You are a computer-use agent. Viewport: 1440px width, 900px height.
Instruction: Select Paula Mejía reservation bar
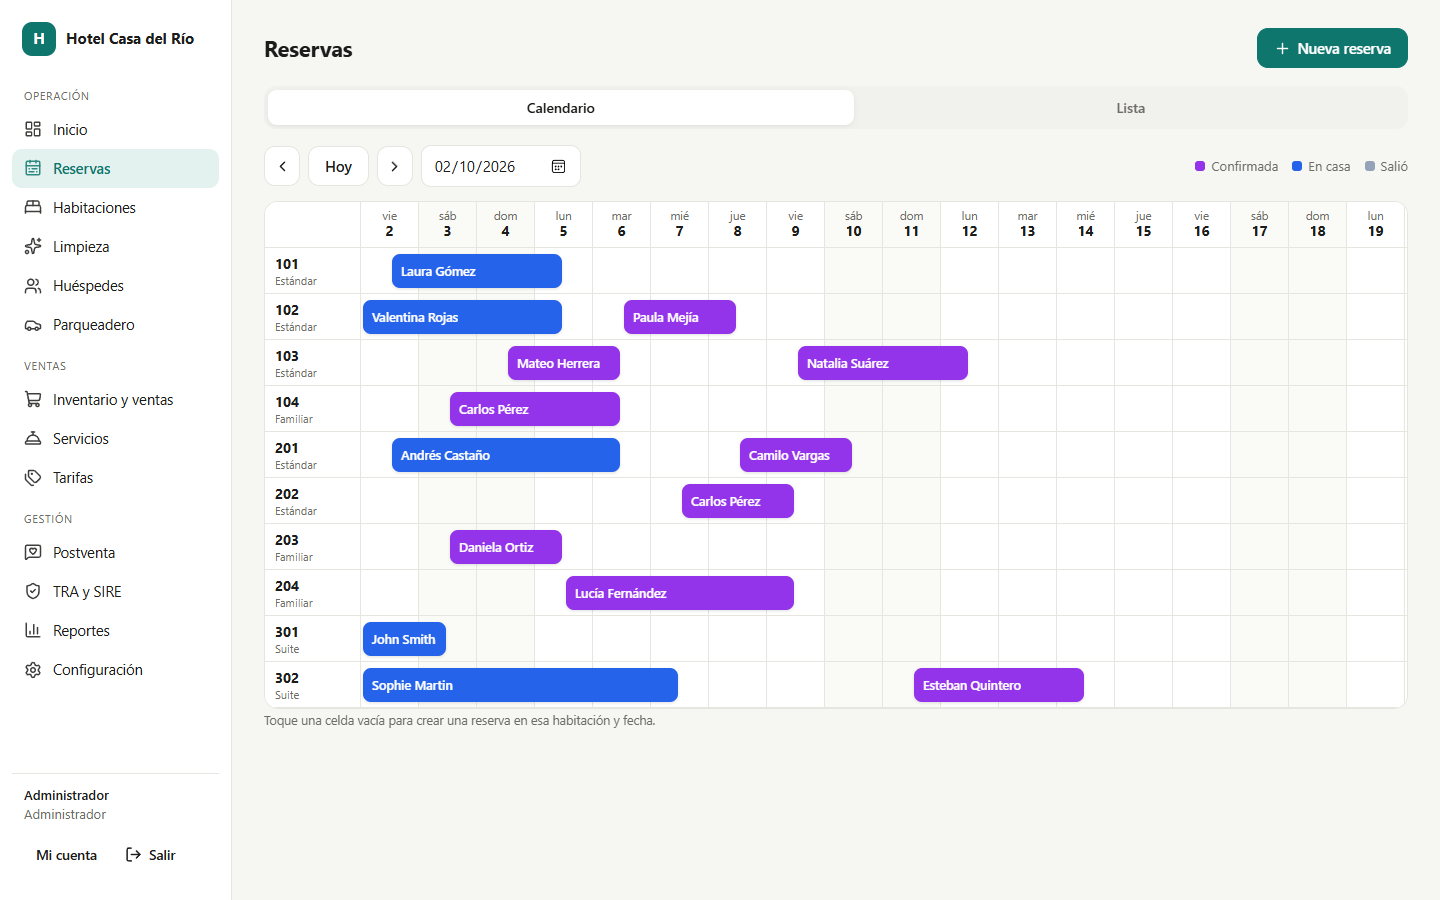(x=680, y=317)
